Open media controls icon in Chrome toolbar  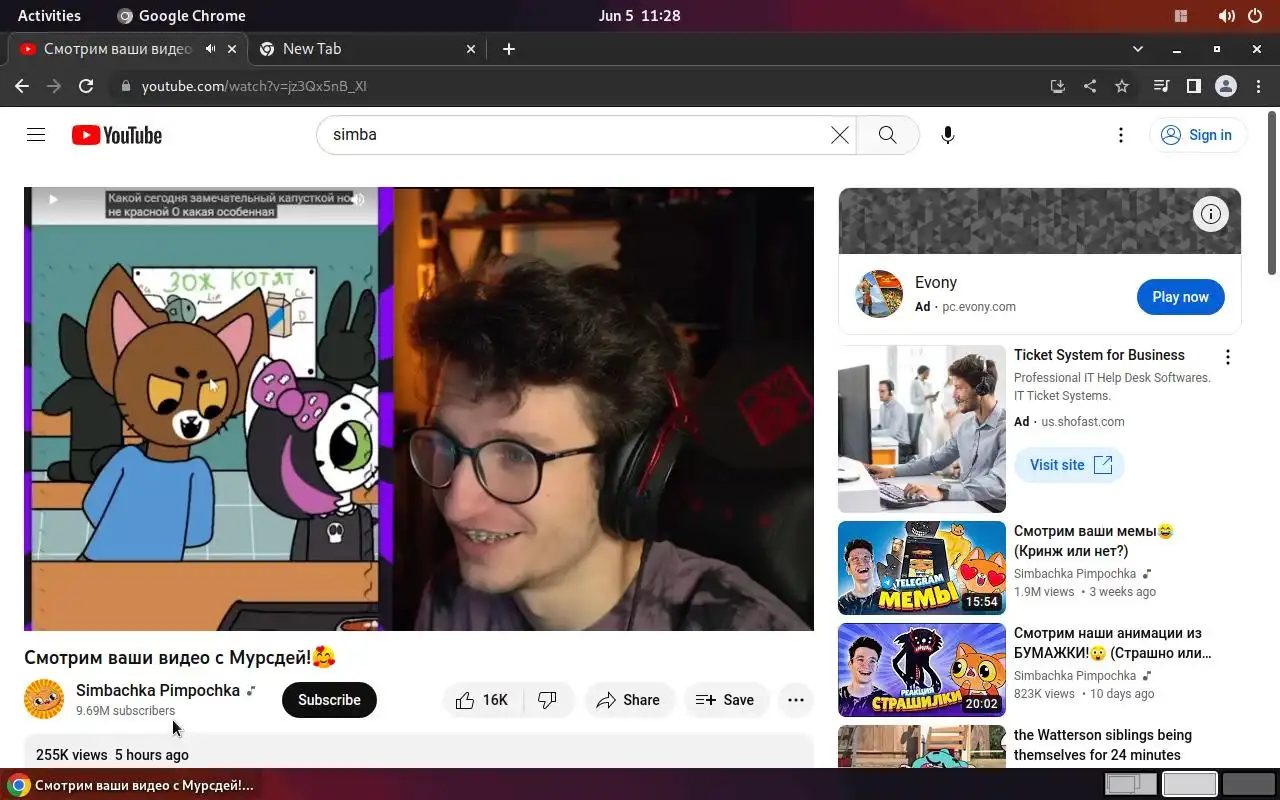click(1161, 86)
